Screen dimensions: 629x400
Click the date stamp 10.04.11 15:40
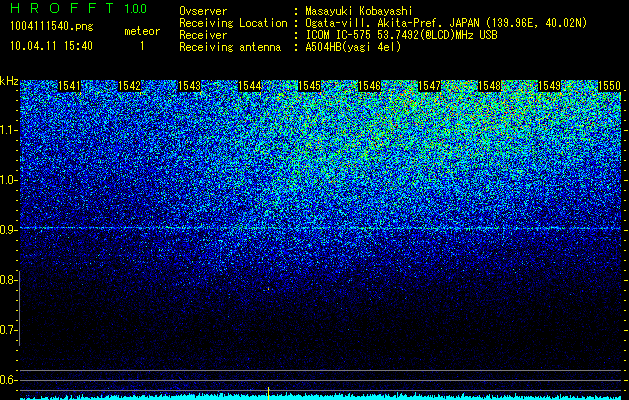point(51,46)
